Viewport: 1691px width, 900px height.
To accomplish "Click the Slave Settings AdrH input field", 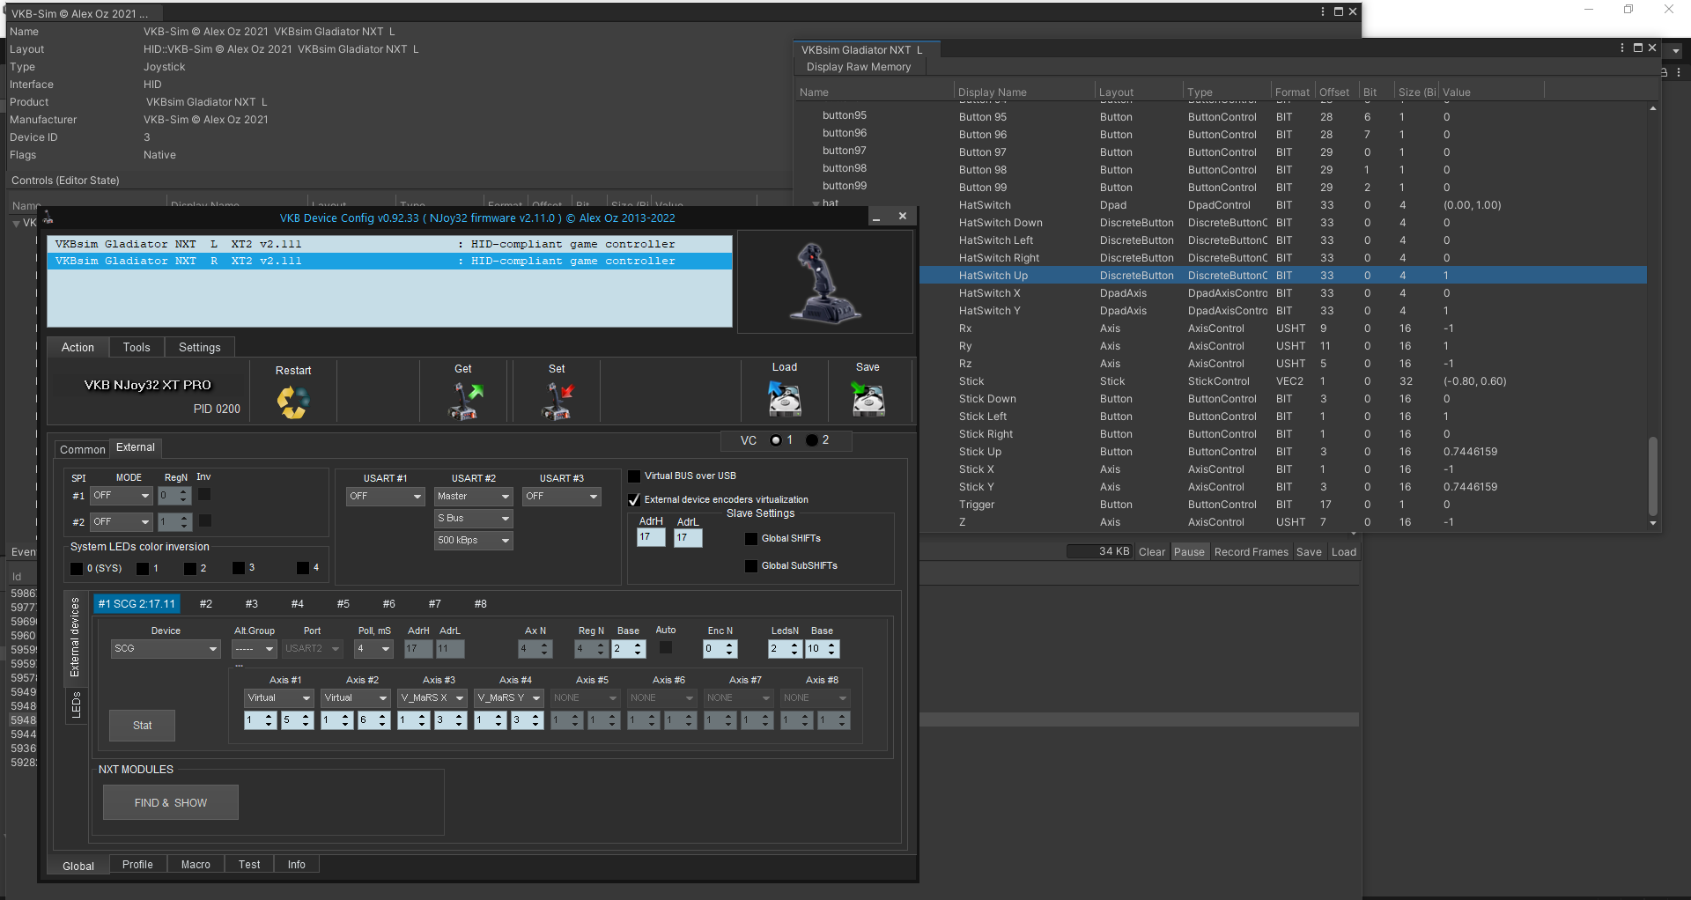I will [x=651, y=538].
